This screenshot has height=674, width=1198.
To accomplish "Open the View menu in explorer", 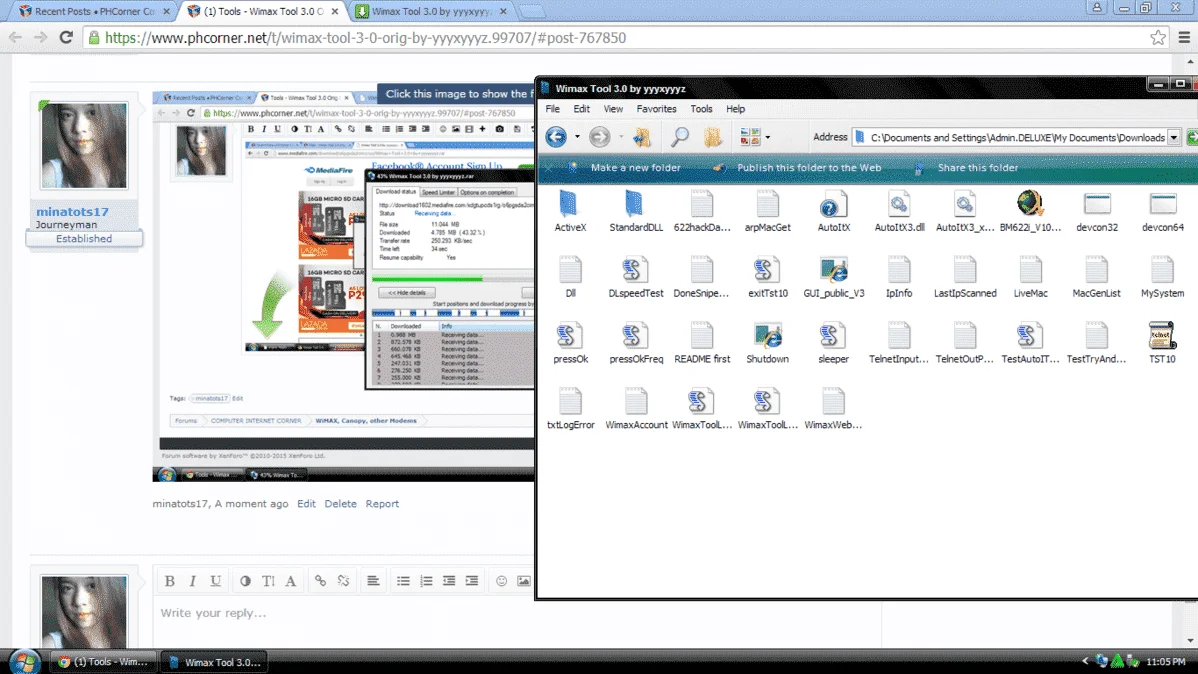I will [613, 109].
